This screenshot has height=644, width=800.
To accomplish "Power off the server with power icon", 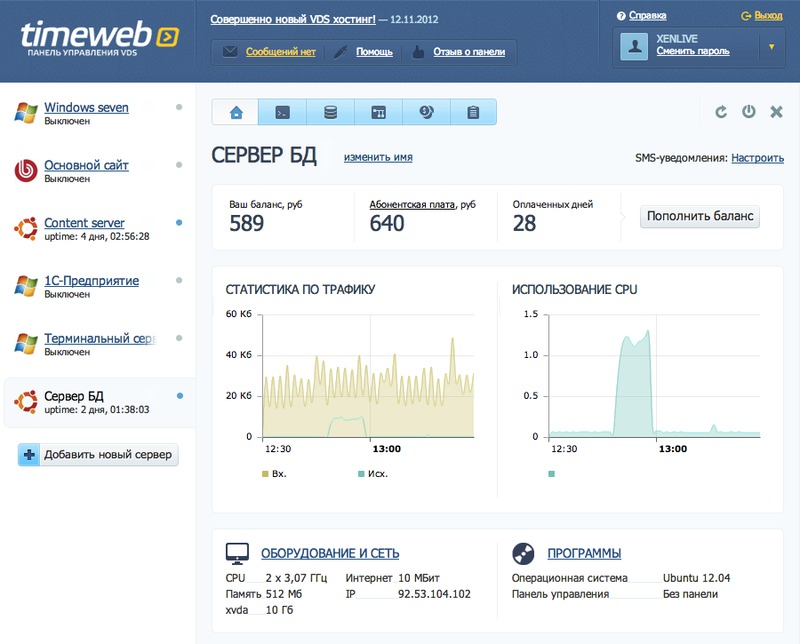I will tap(748, 111).
